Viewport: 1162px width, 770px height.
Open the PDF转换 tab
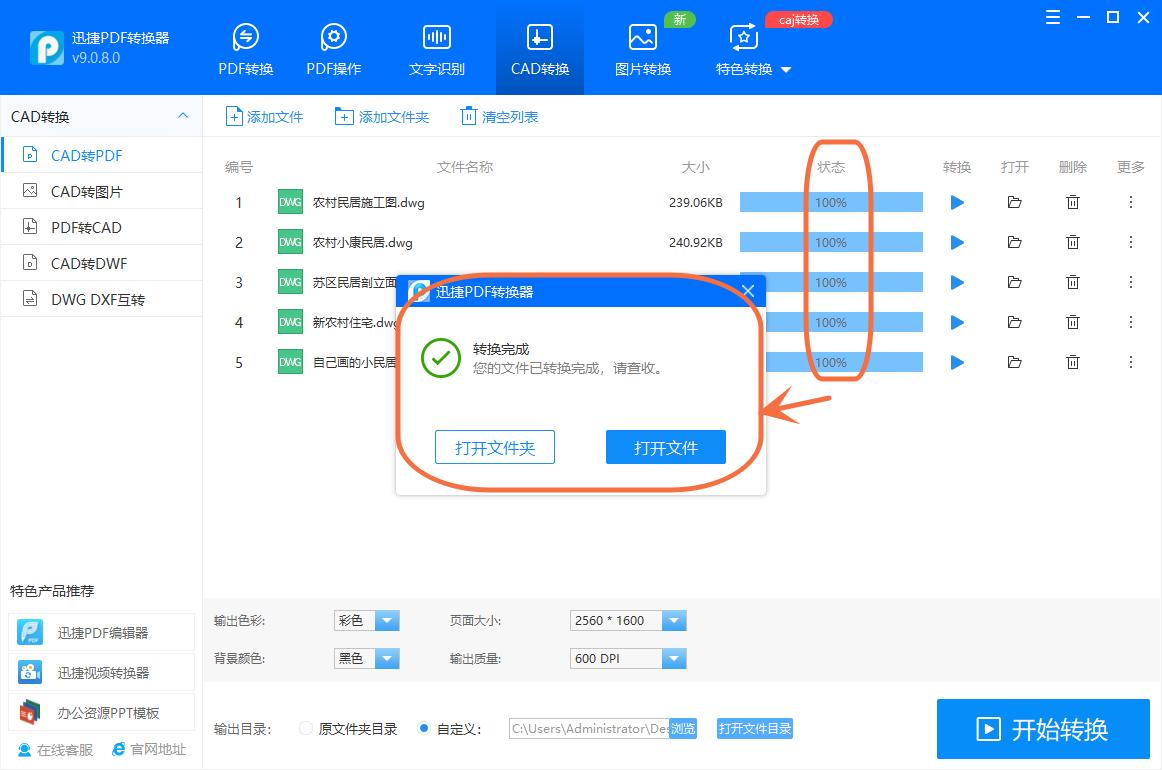coord(245,50)
